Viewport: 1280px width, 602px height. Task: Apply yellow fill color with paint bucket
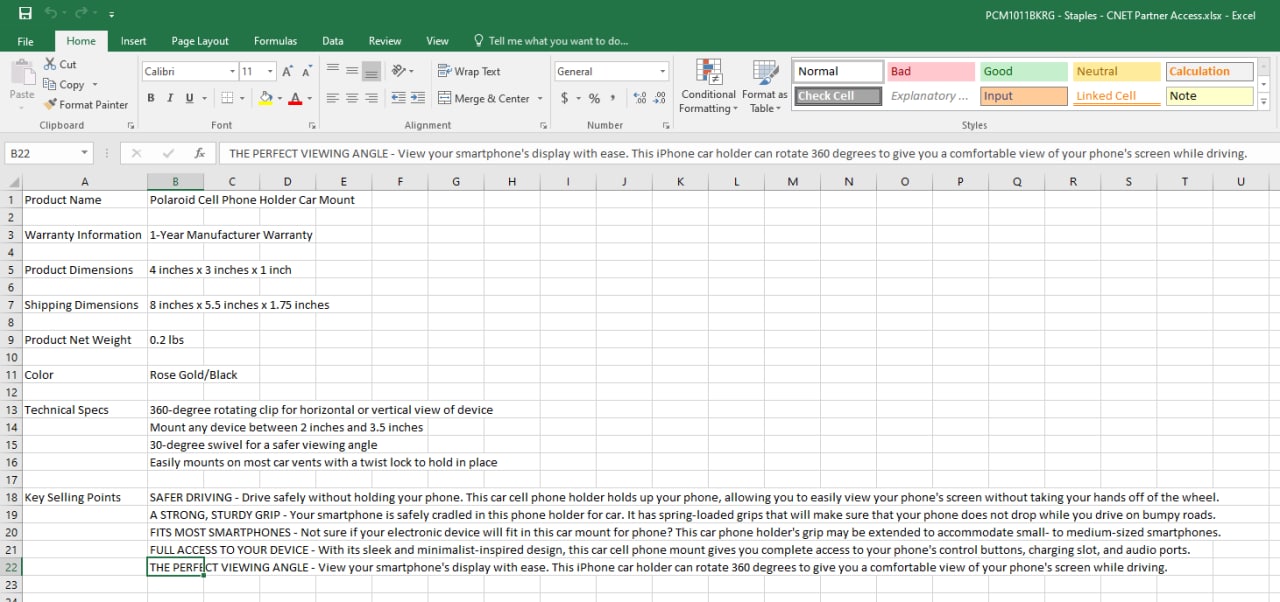pos(265,98)
